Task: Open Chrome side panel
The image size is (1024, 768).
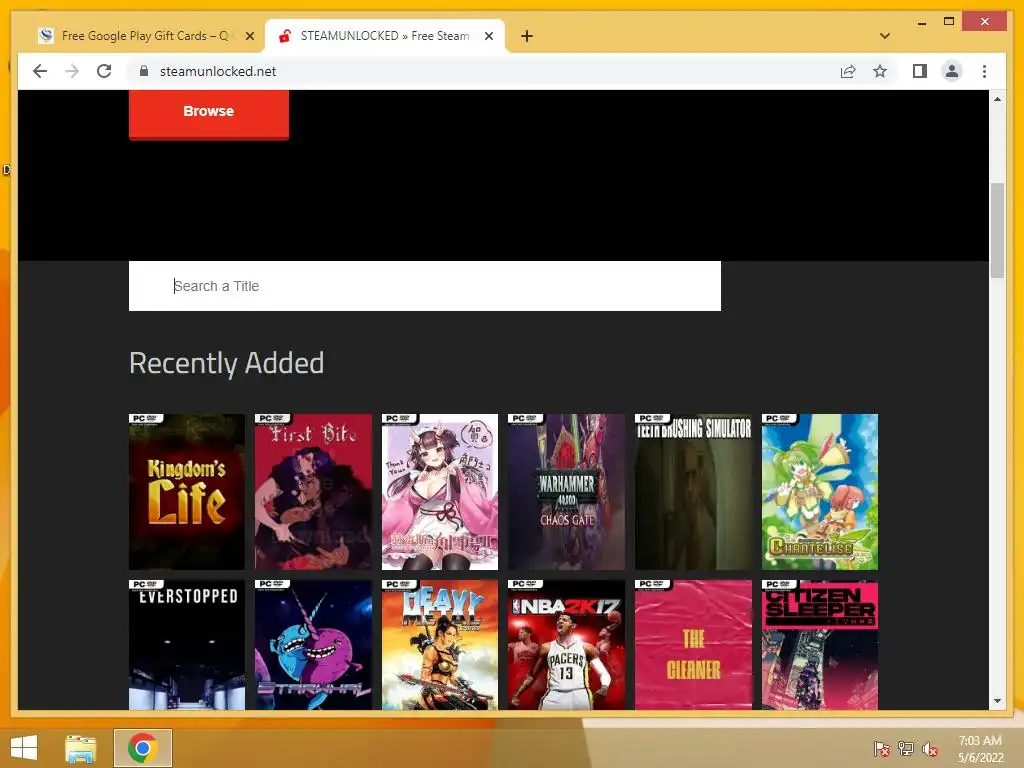Action: 920,71
